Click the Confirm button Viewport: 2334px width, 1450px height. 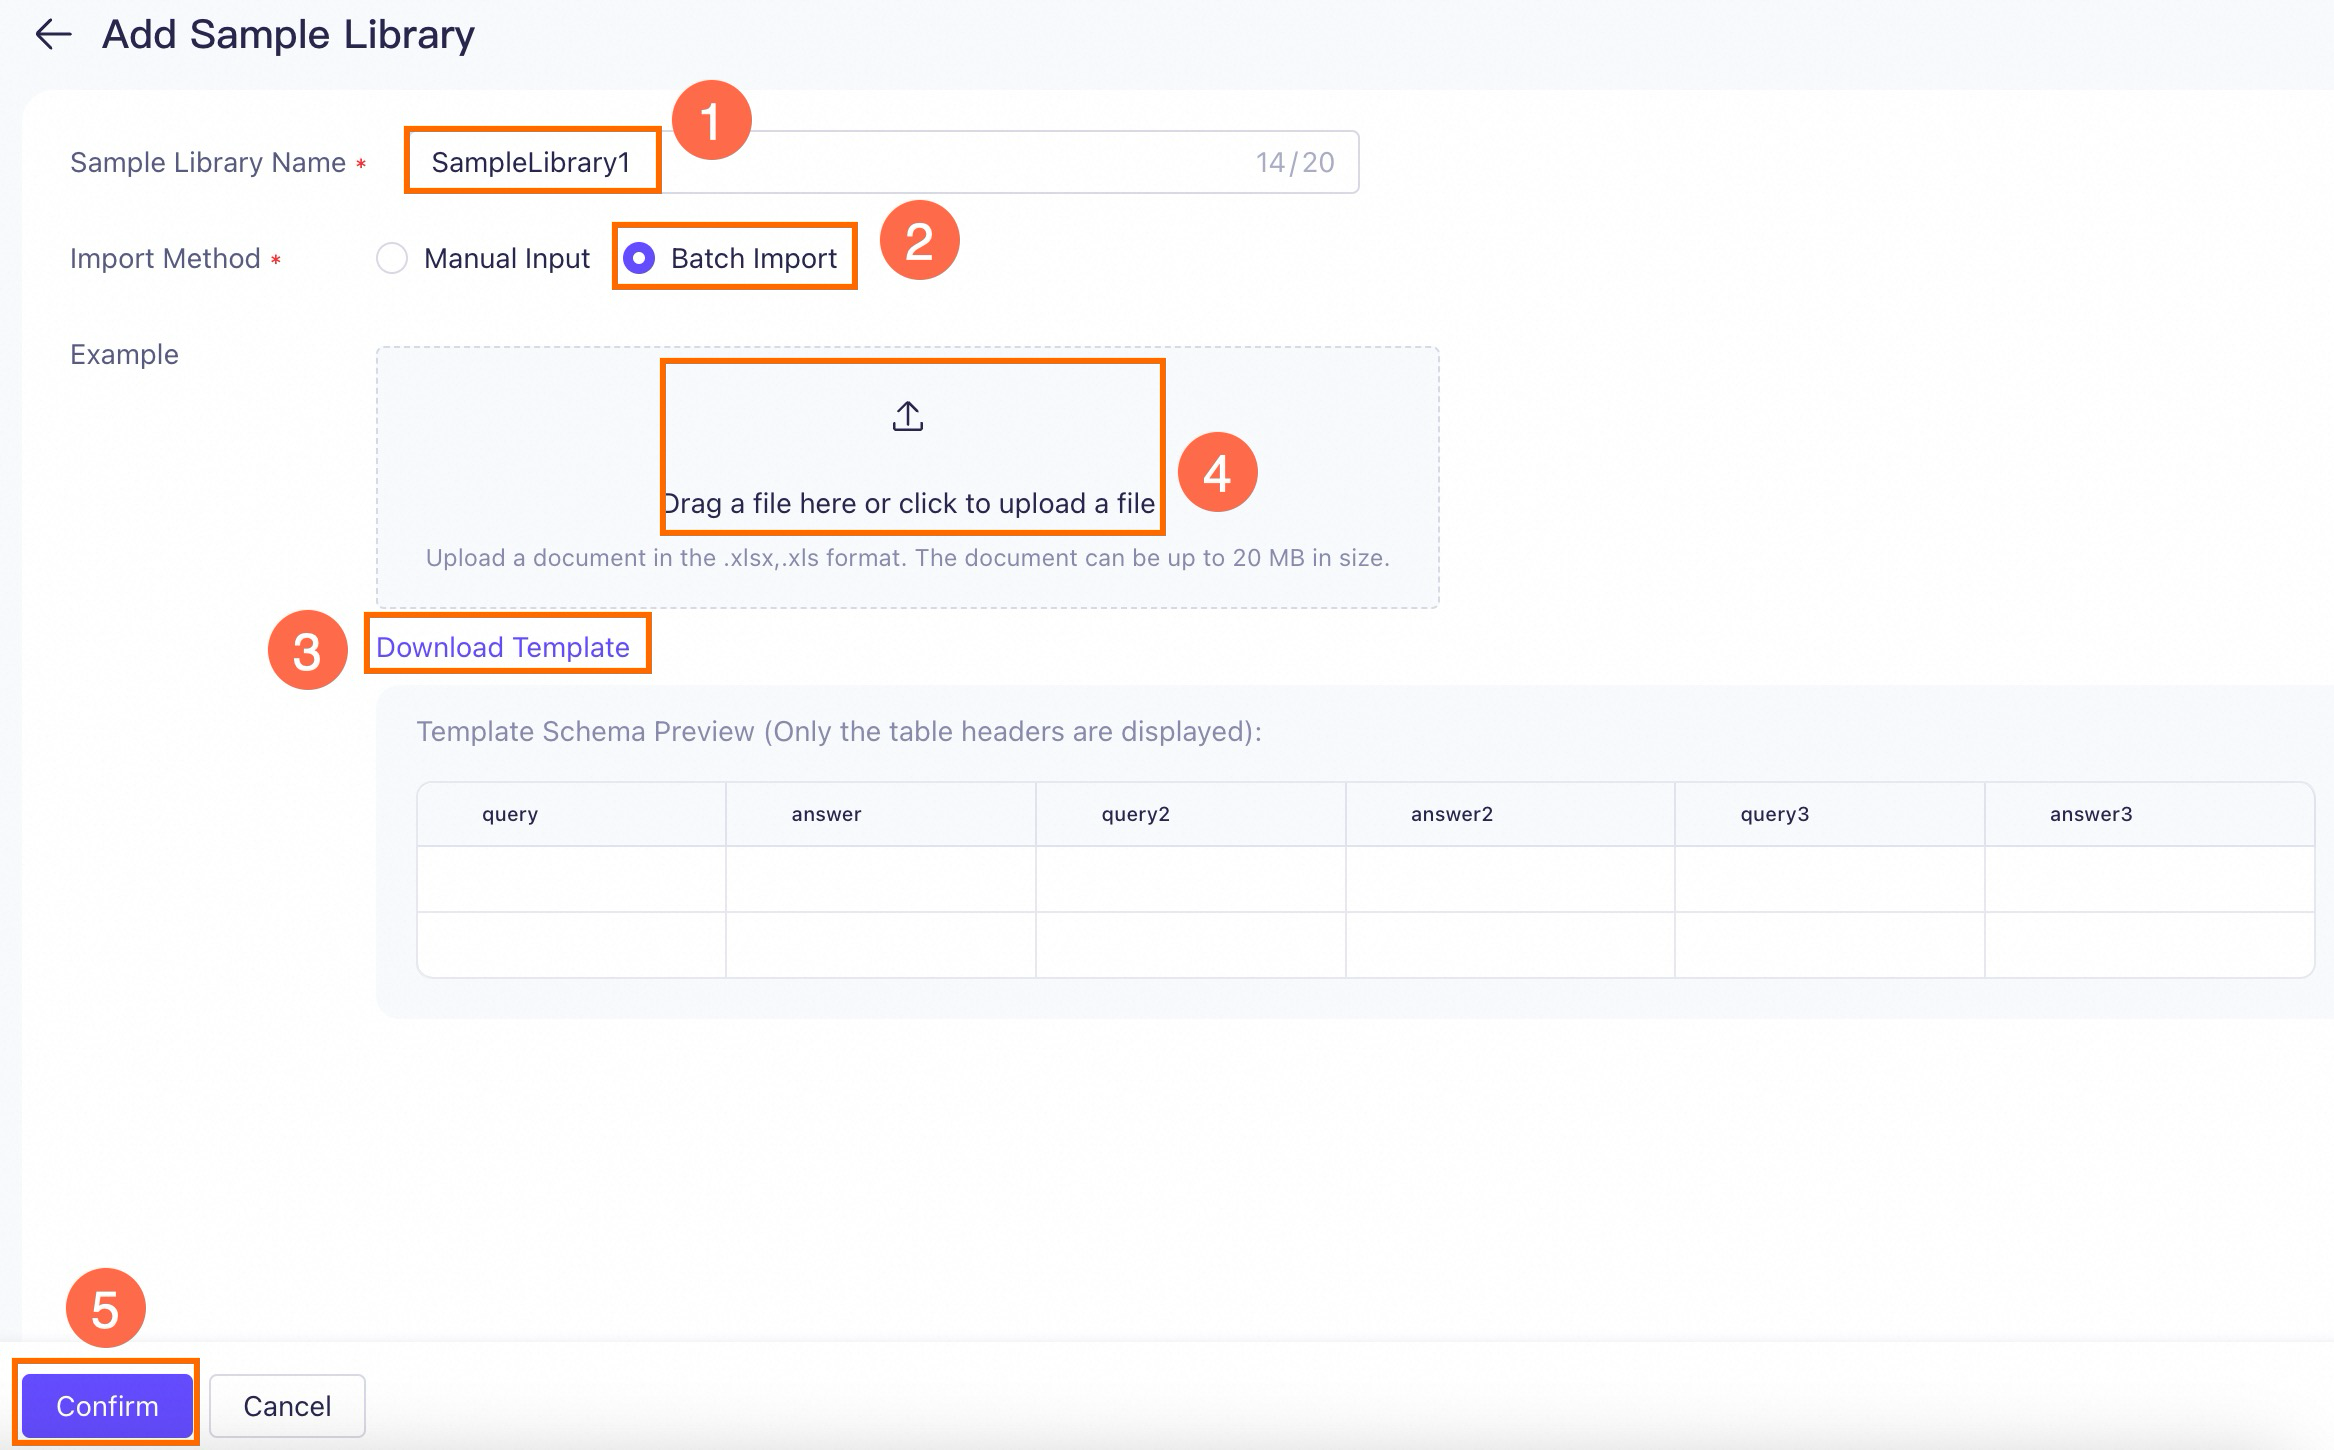(x=107, y=1406)
